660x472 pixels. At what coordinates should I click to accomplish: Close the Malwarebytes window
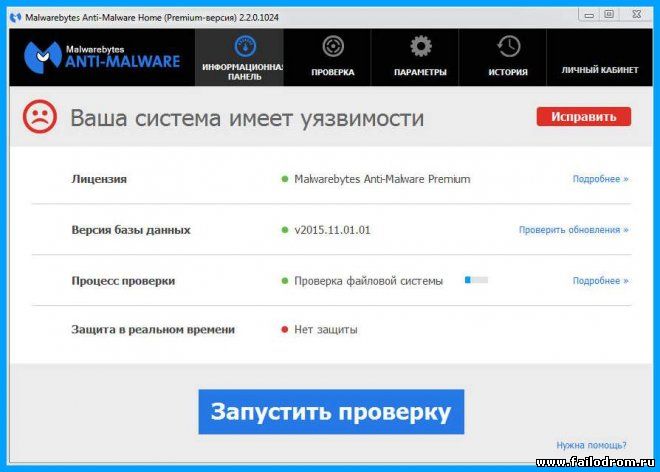tap(637, 14)
